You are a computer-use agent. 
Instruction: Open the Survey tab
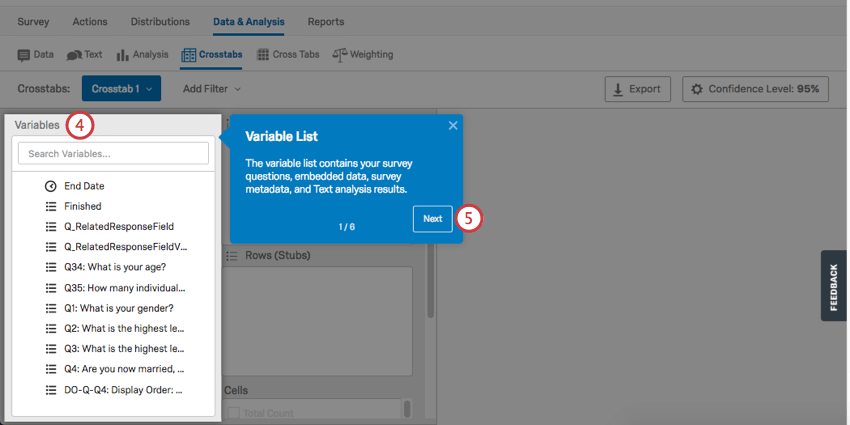[33, 22]
